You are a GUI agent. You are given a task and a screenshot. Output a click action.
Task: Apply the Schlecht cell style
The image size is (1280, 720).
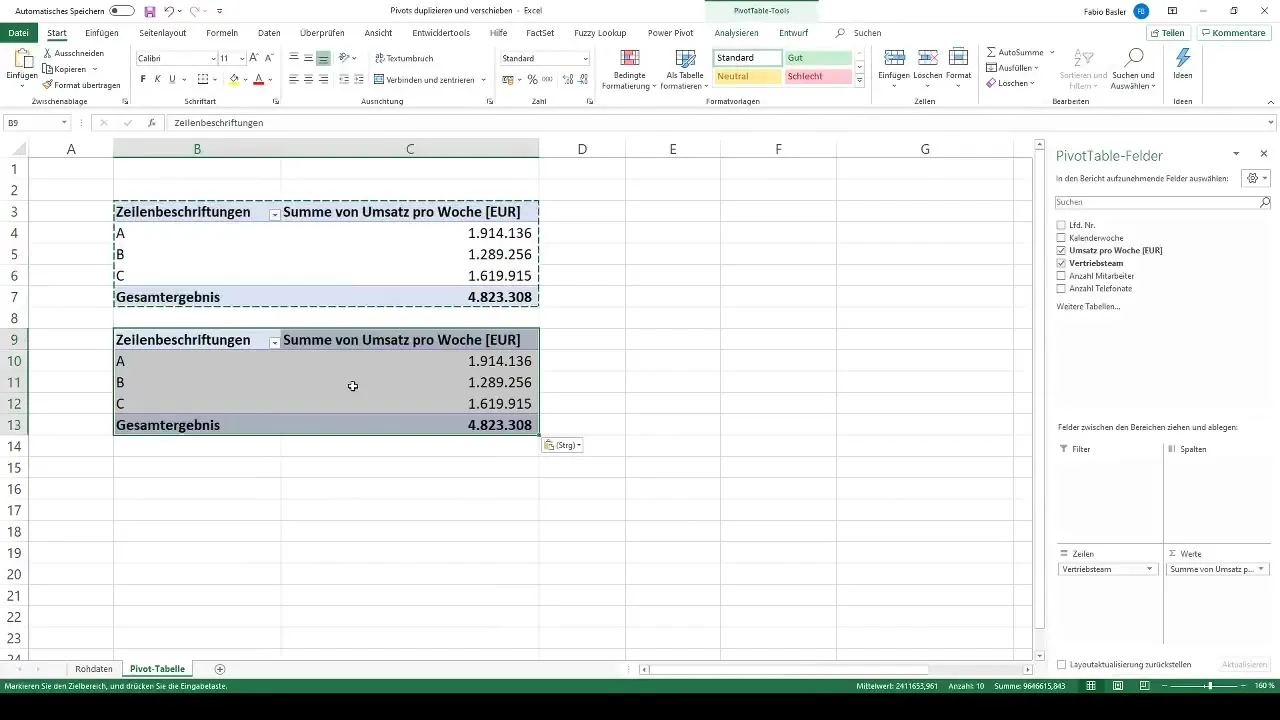(818, 77)
